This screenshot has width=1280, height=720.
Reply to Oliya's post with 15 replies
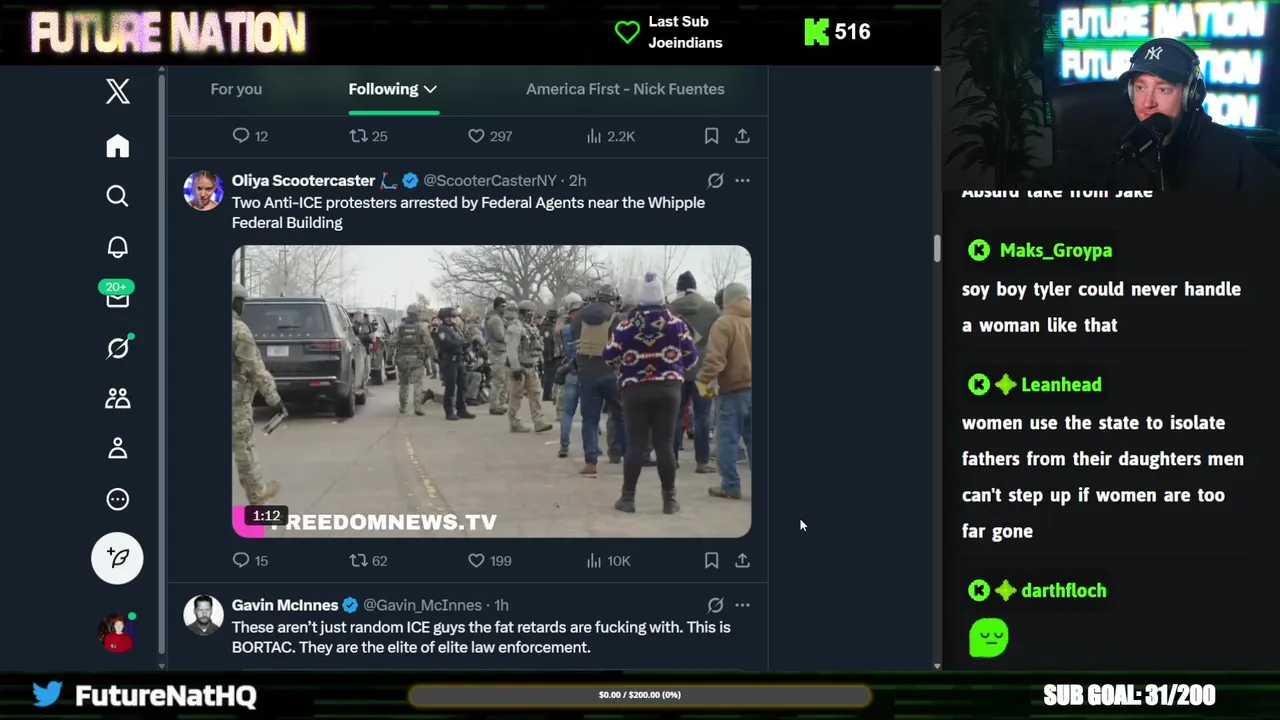(250, 561)
